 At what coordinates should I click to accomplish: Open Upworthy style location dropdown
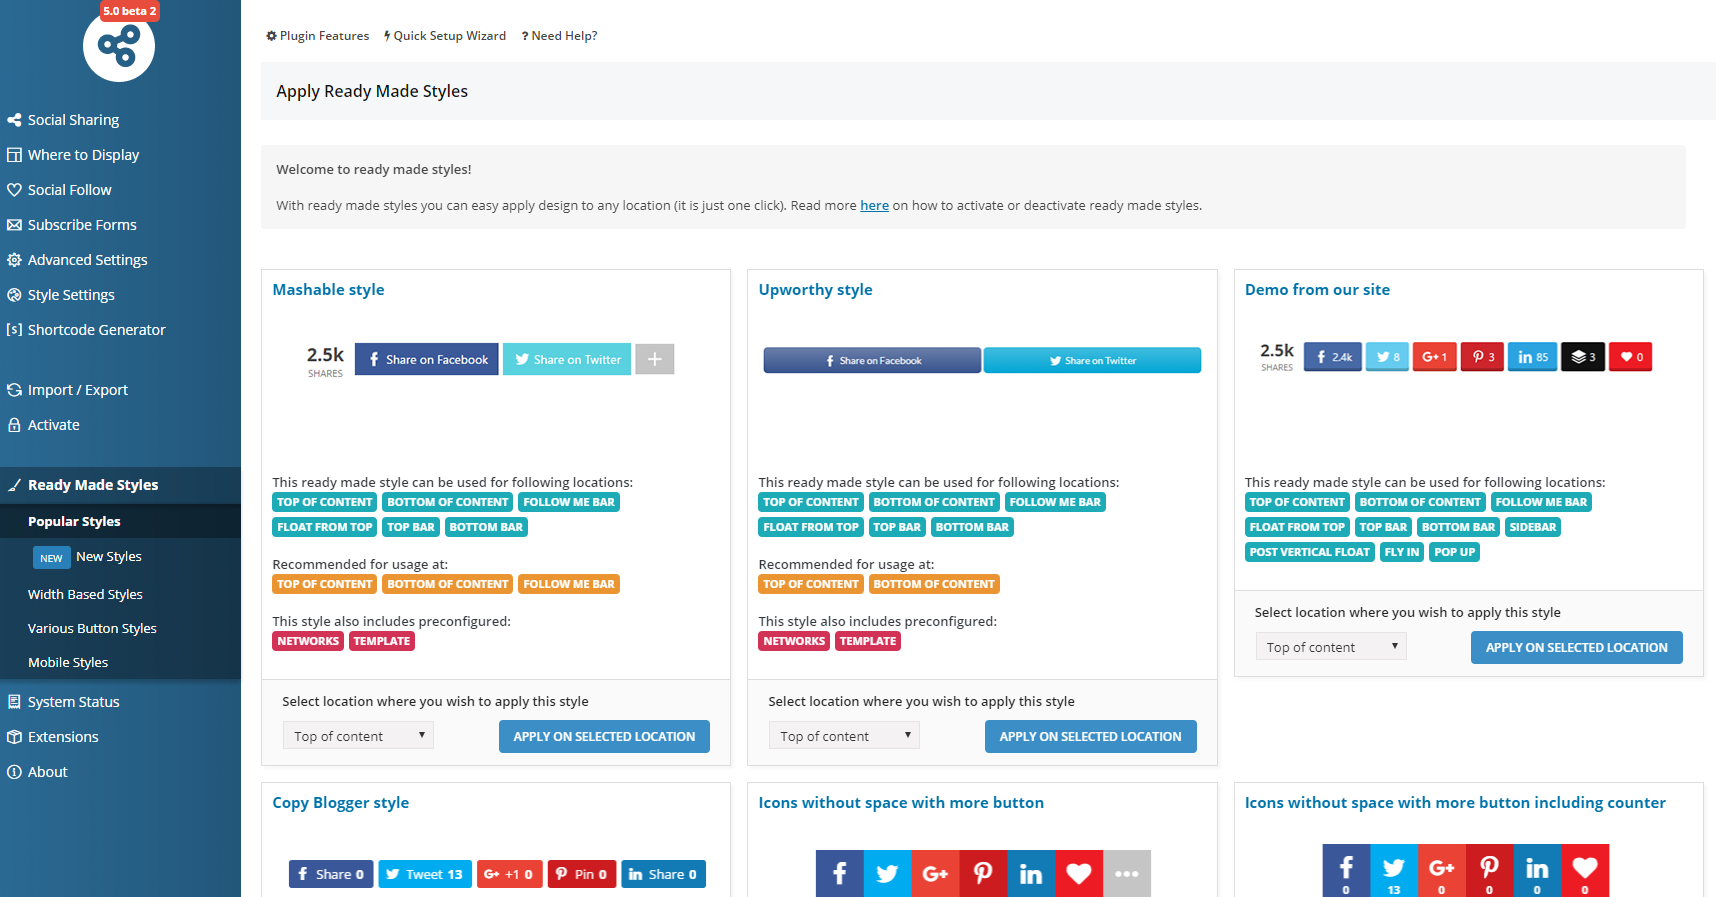pyautogui.click(x=844, y=736)
